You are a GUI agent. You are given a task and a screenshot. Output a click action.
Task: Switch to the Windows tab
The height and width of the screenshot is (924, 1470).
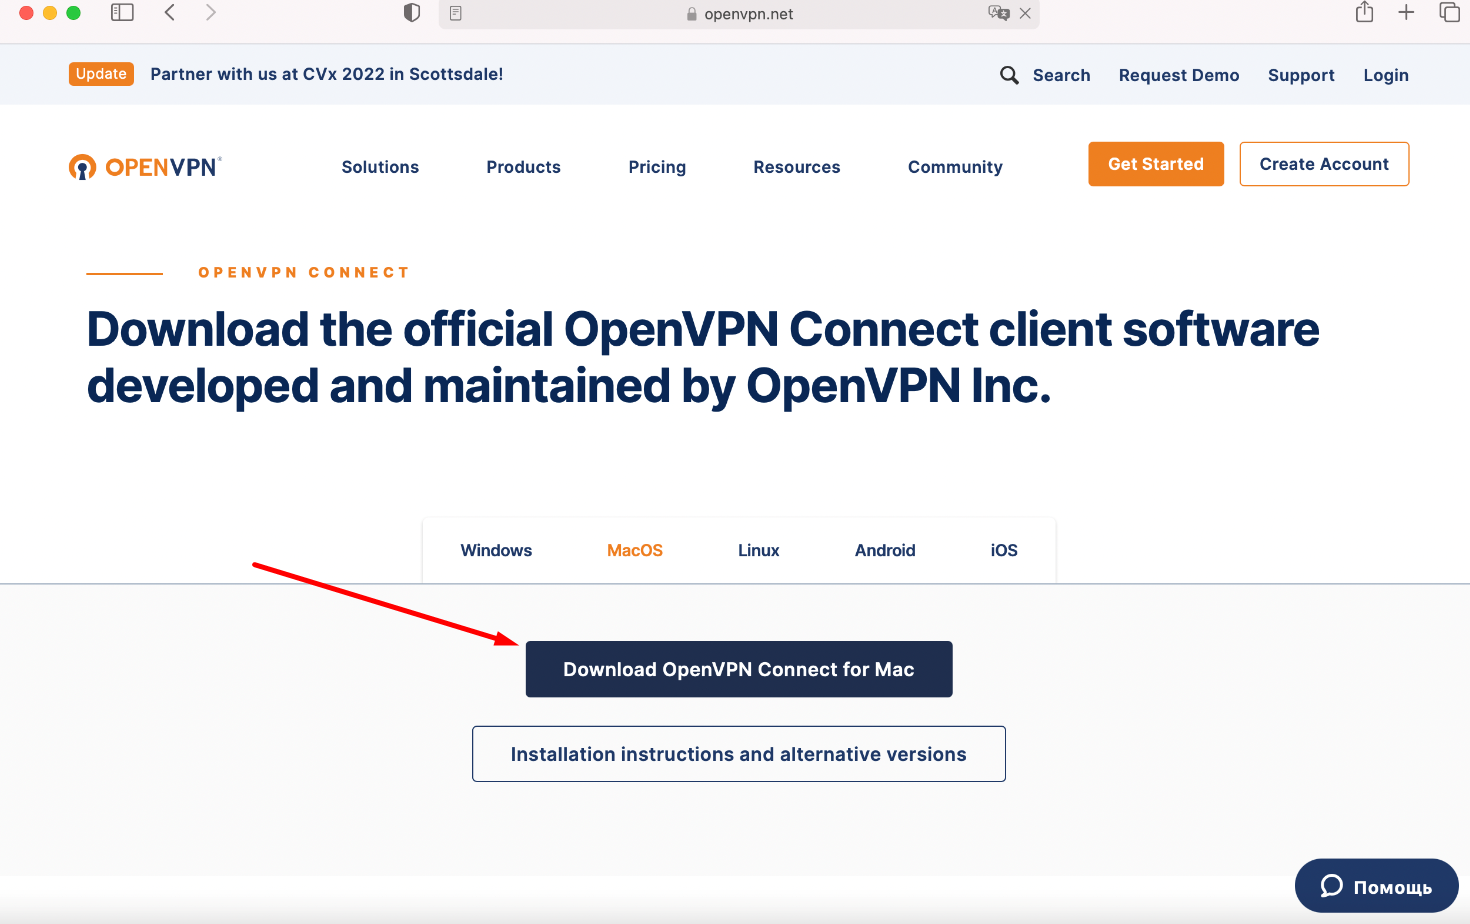[496, 550]
